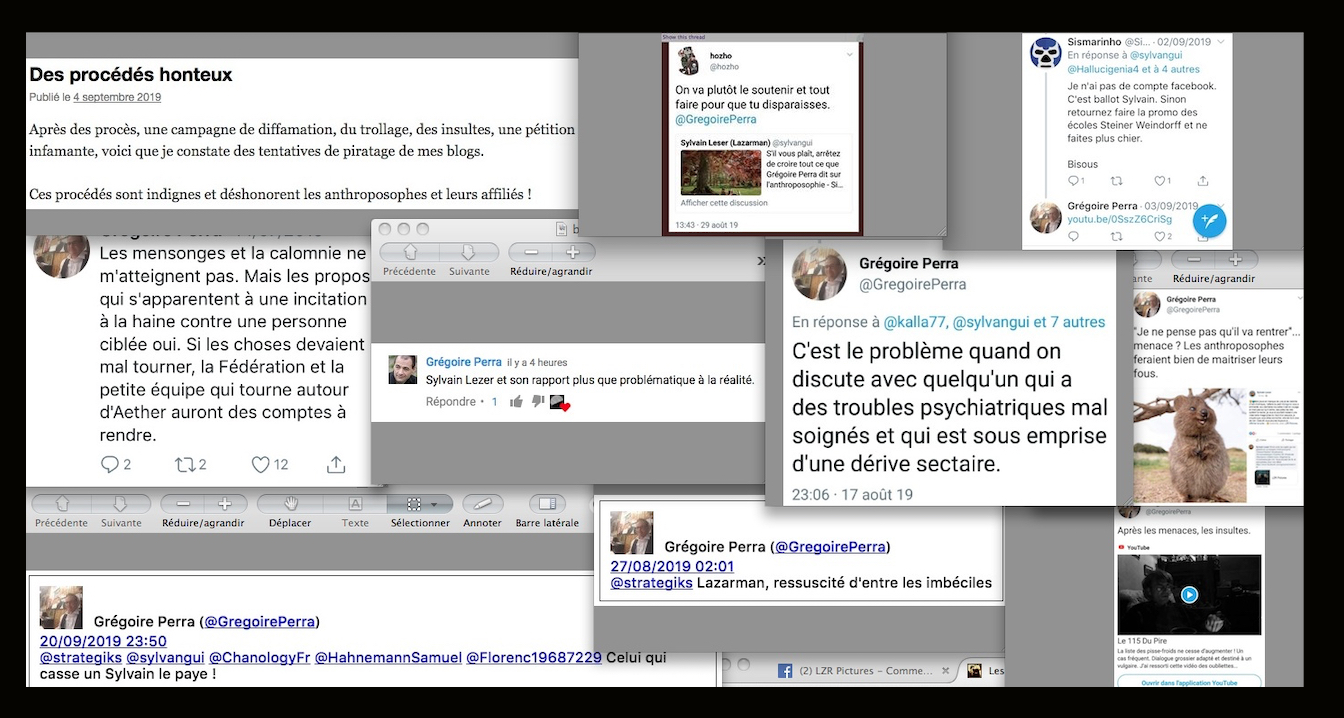The height and width of the screenshot is (718, 1344).
Task: Select the Texte tool in Preview toolbar
Action: (x=355, y=504)
